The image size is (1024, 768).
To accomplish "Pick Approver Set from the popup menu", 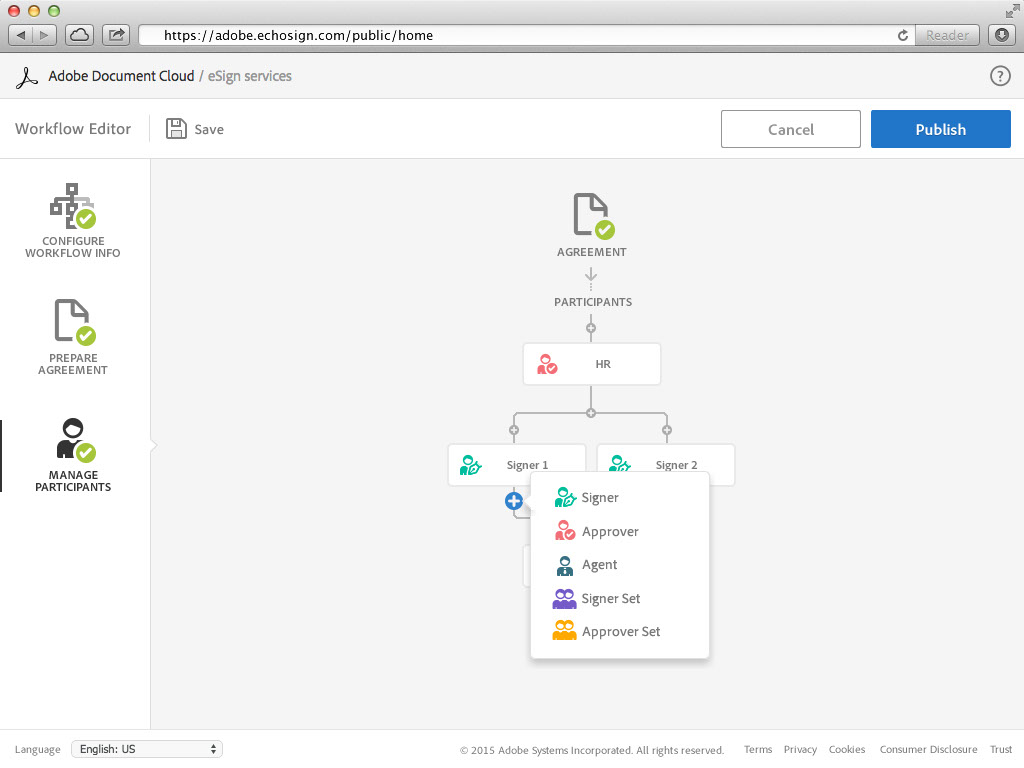I will 620,632.
